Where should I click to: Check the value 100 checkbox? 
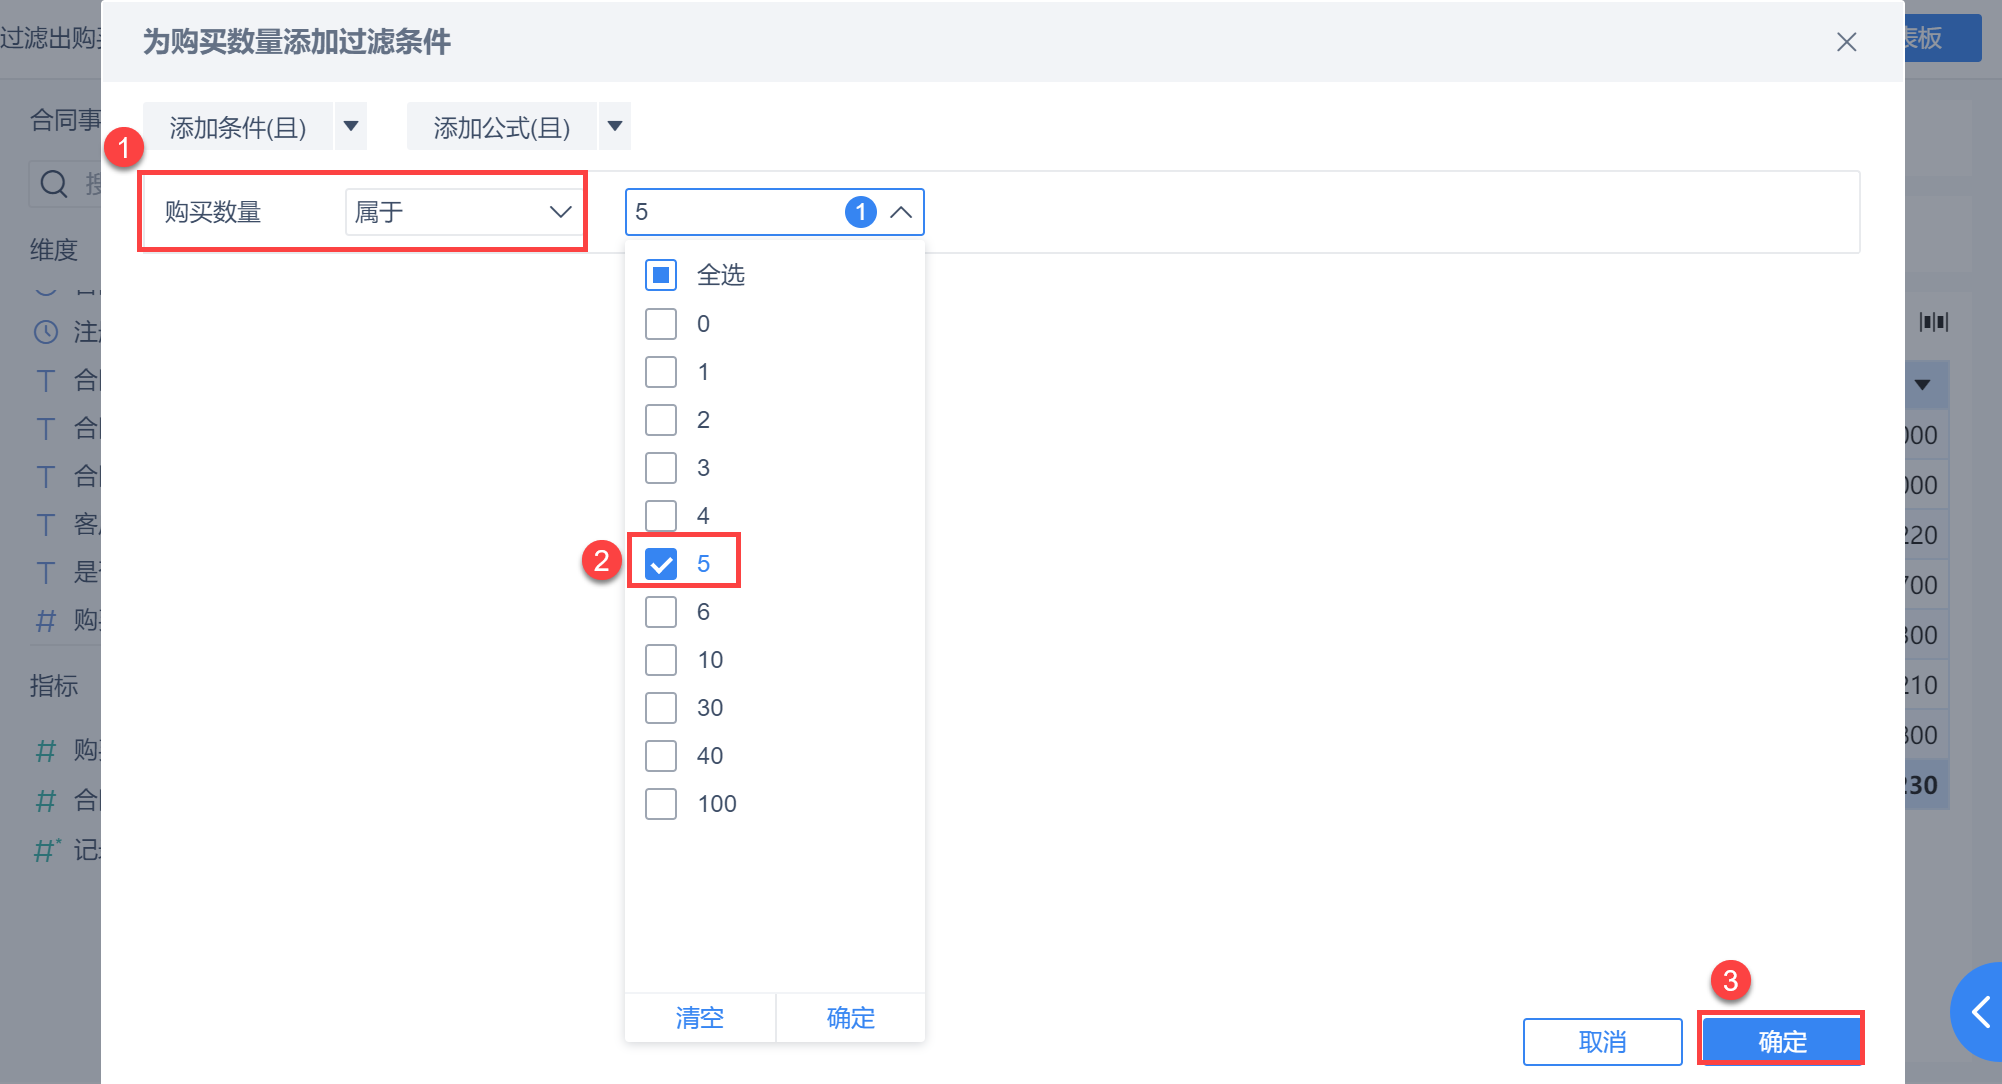point(661,804)
